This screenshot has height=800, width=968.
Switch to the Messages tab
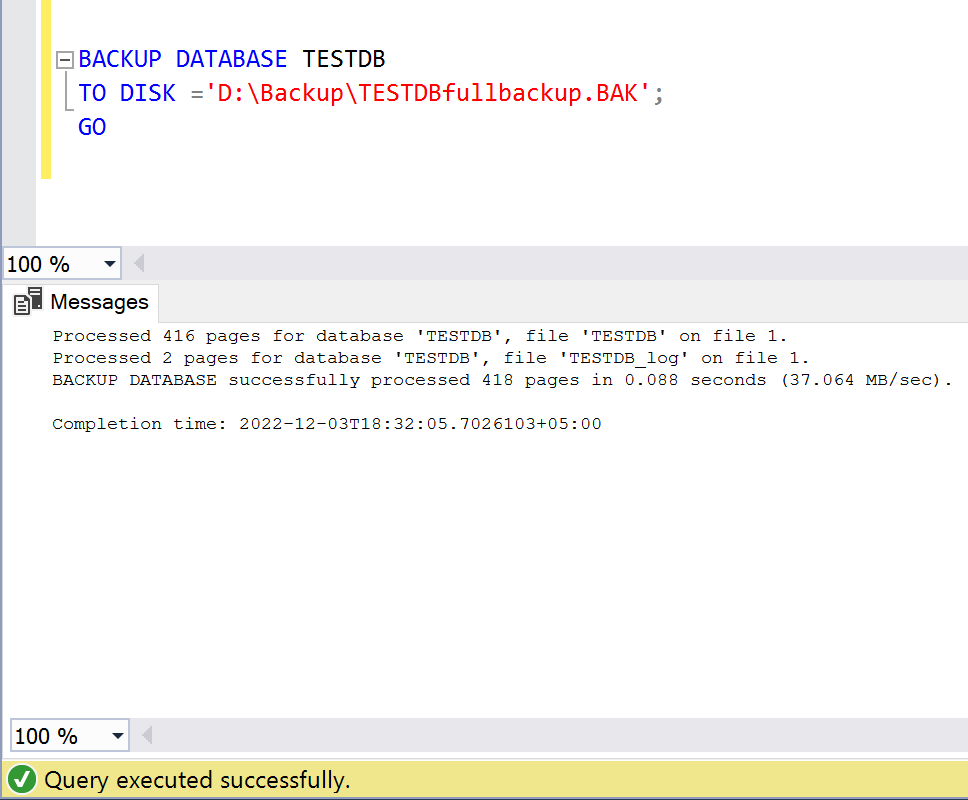coord(98,302)
